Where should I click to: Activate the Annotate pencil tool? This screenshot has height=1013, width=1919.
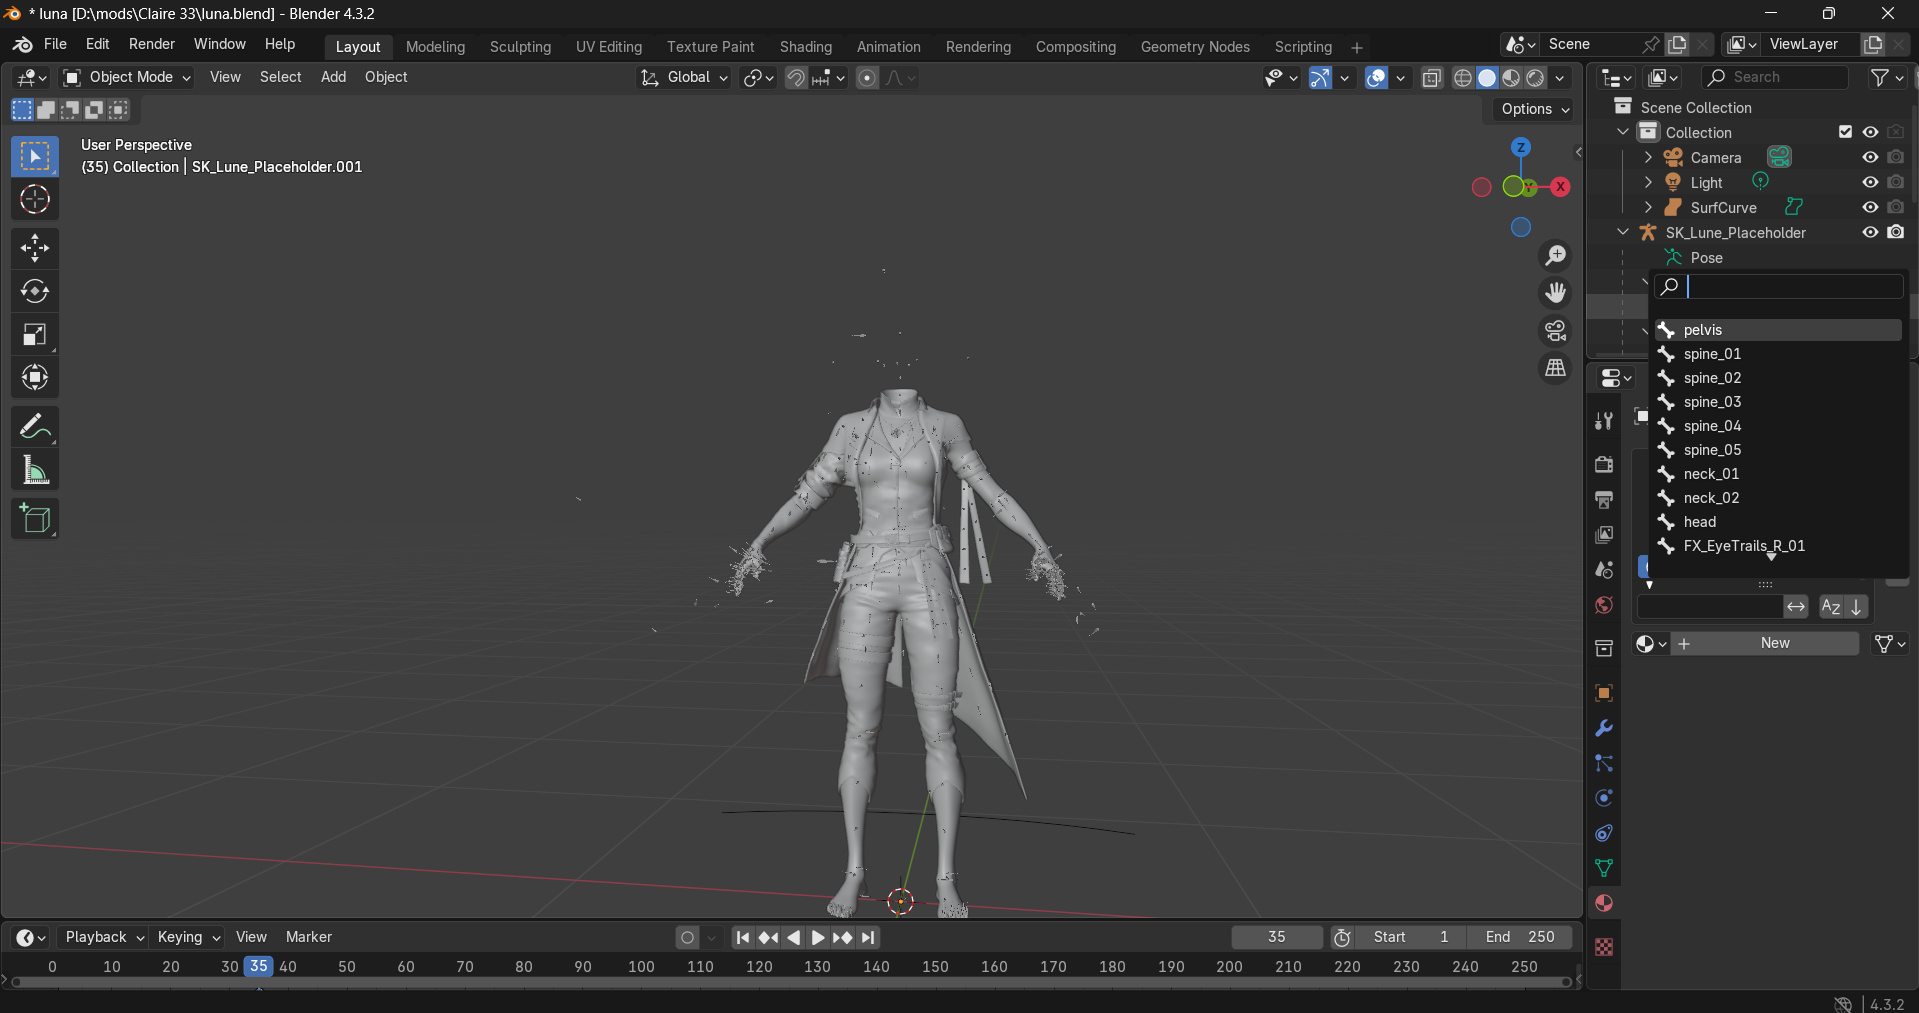35,427
